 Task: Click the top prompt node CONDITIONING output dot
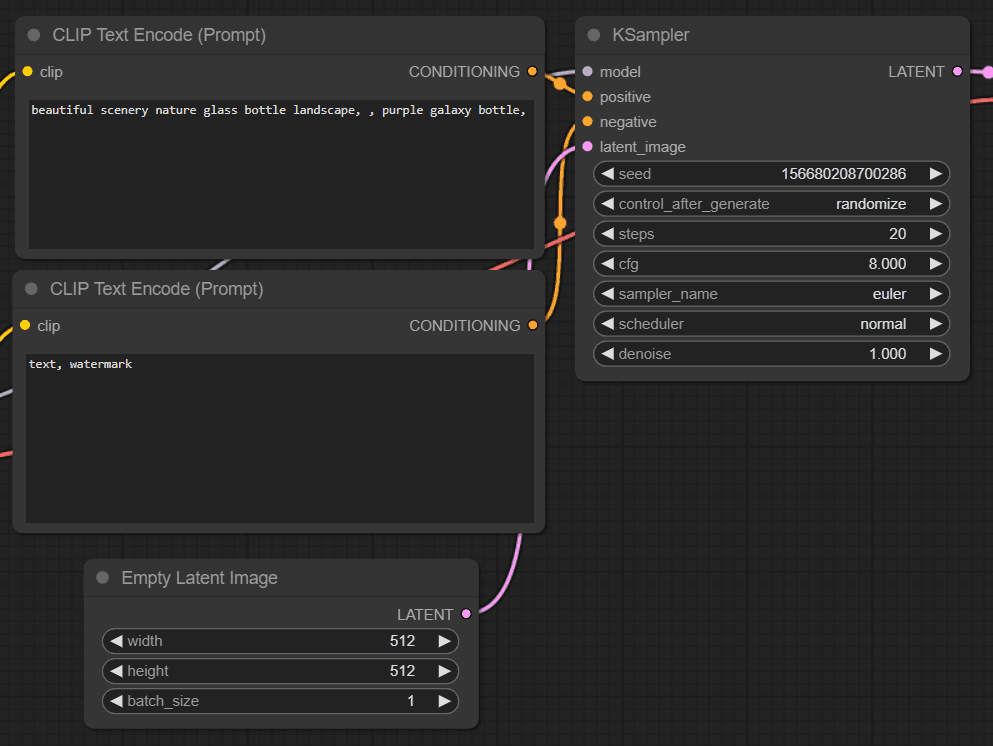(x=532, y=72)
